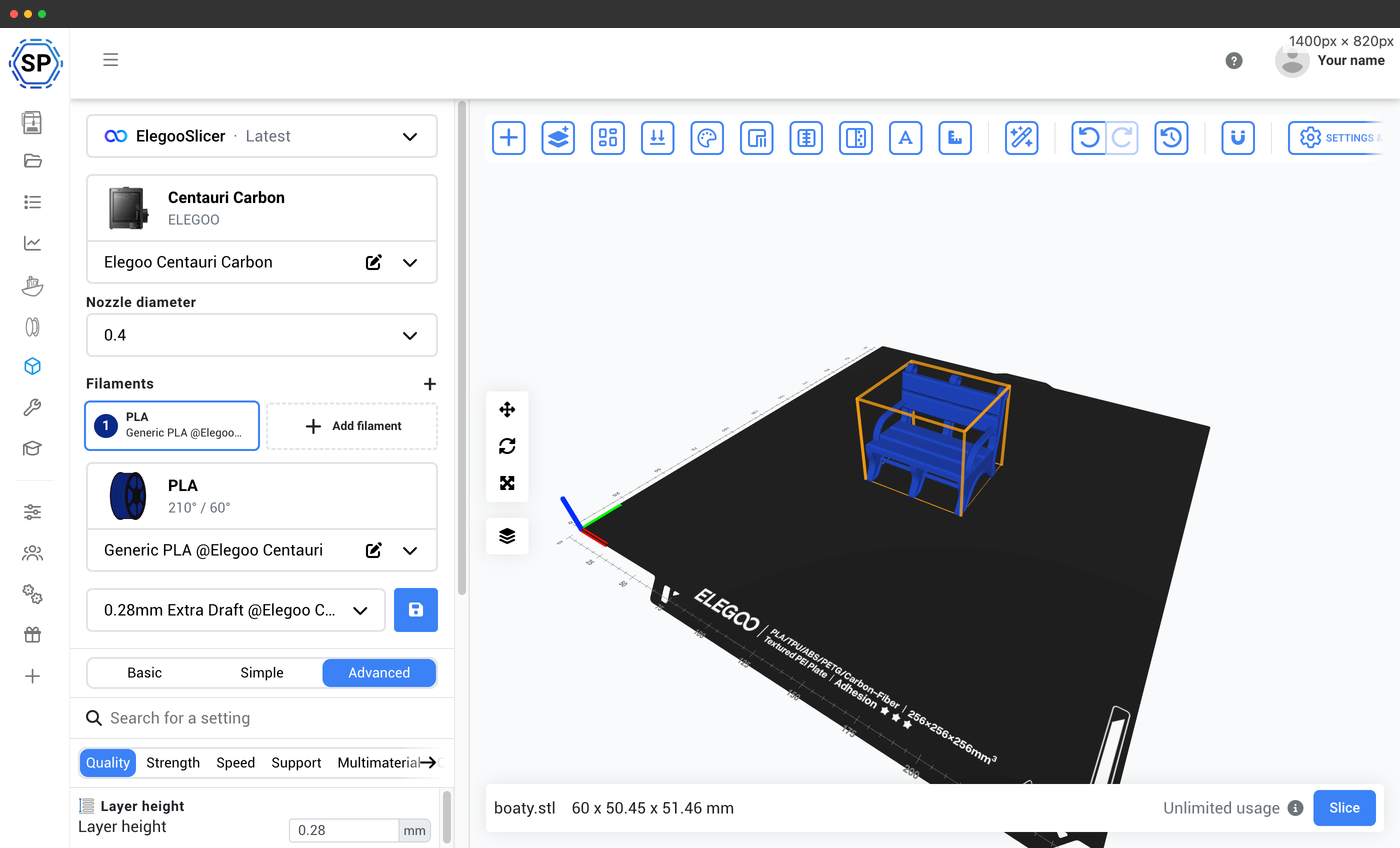Click the plus icon in left sidebar
1400x848 pixels.
pos(33,676)
